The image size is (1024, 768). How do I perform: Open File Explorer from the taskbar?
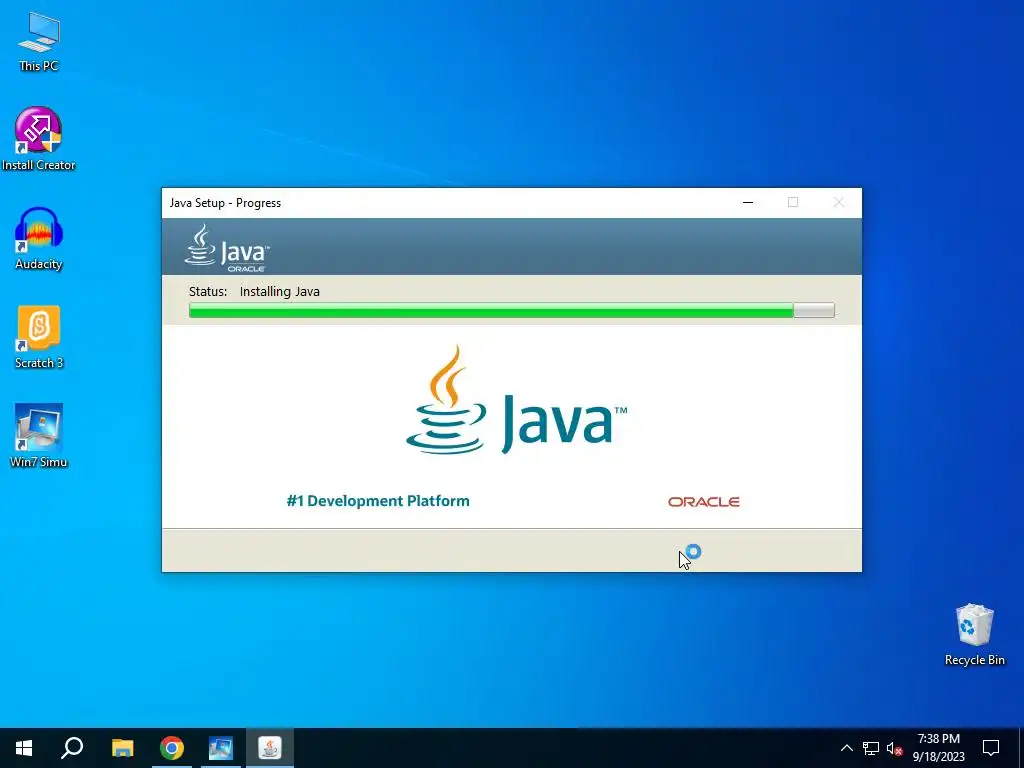pos(122,748)
